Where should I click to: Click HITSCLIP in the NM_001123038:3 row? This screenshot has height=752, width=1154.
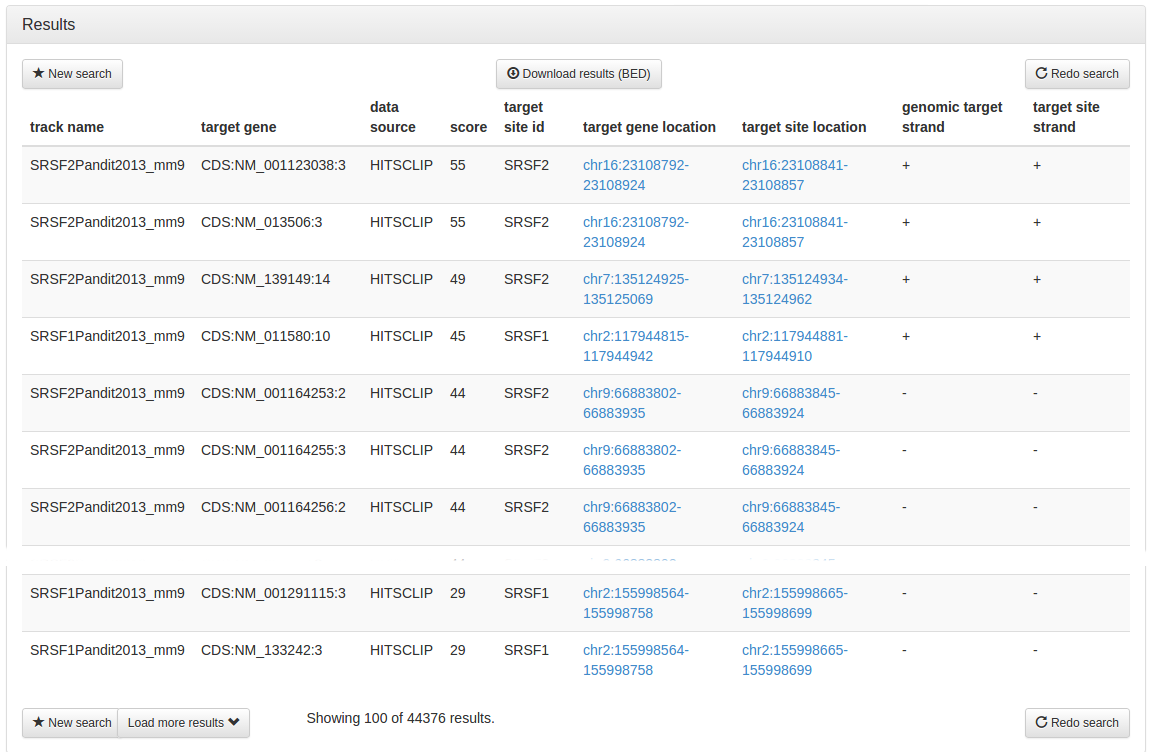(401, 165)
